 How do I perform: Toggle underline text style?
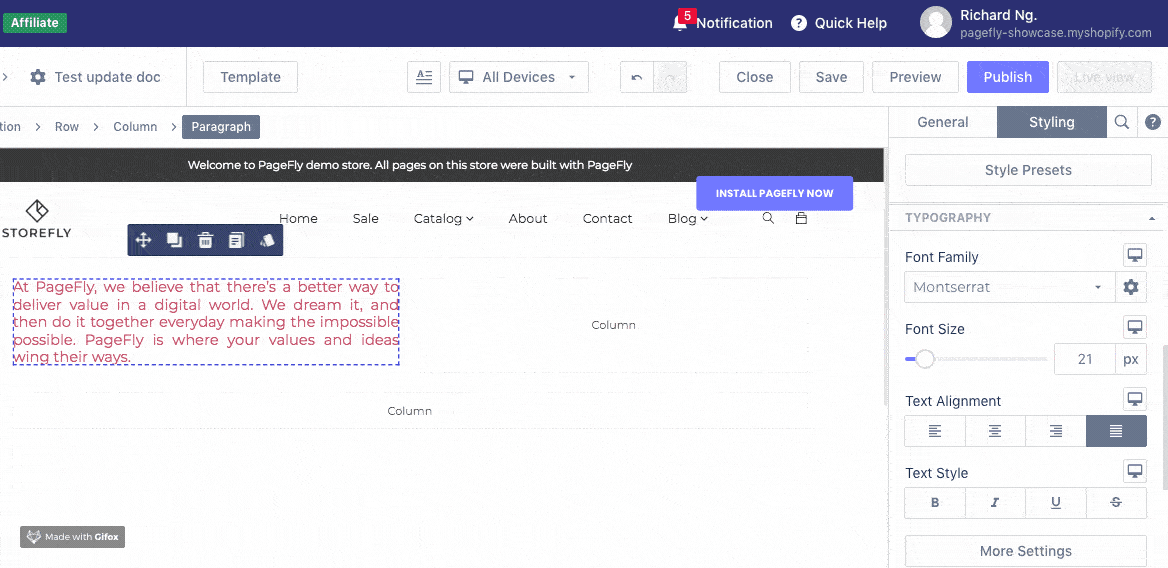[x=1056, y=502]
